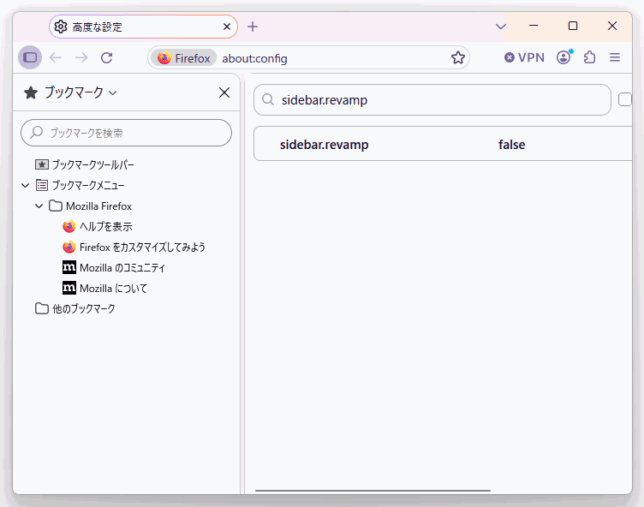Click the sidebar.revamp preference search box
This screenshot has height=507, width=644.
click(x=432, y=100)
